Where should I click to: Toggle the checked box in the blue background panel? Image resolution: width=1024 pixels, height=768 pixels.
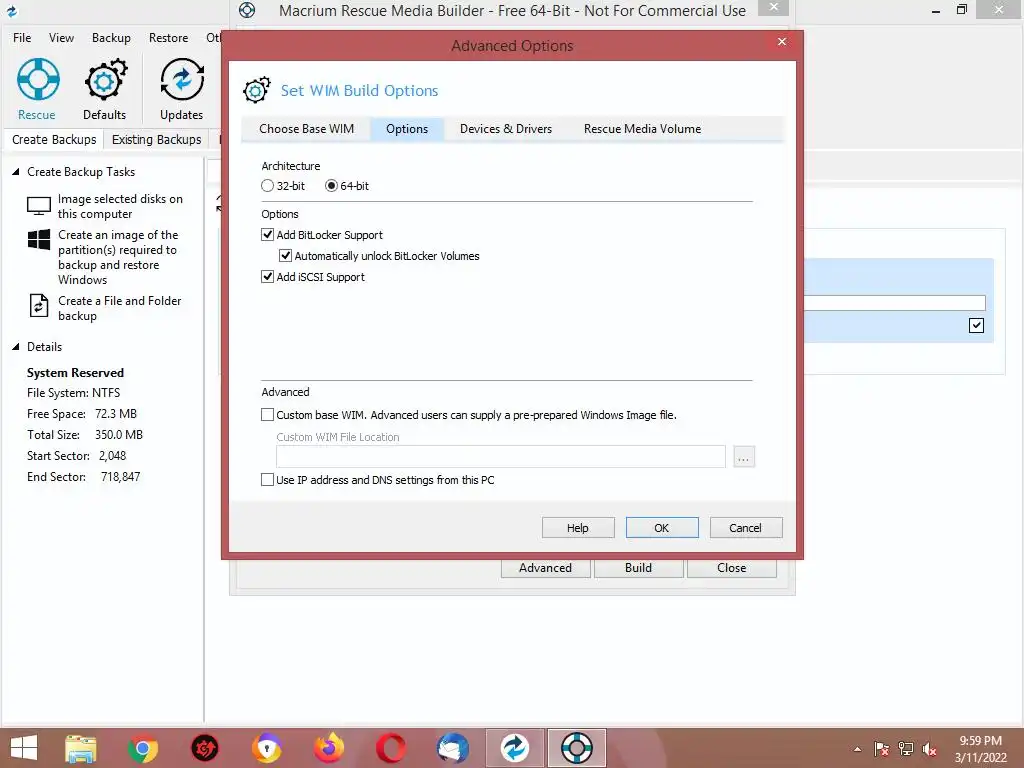(x=976, y=325)
